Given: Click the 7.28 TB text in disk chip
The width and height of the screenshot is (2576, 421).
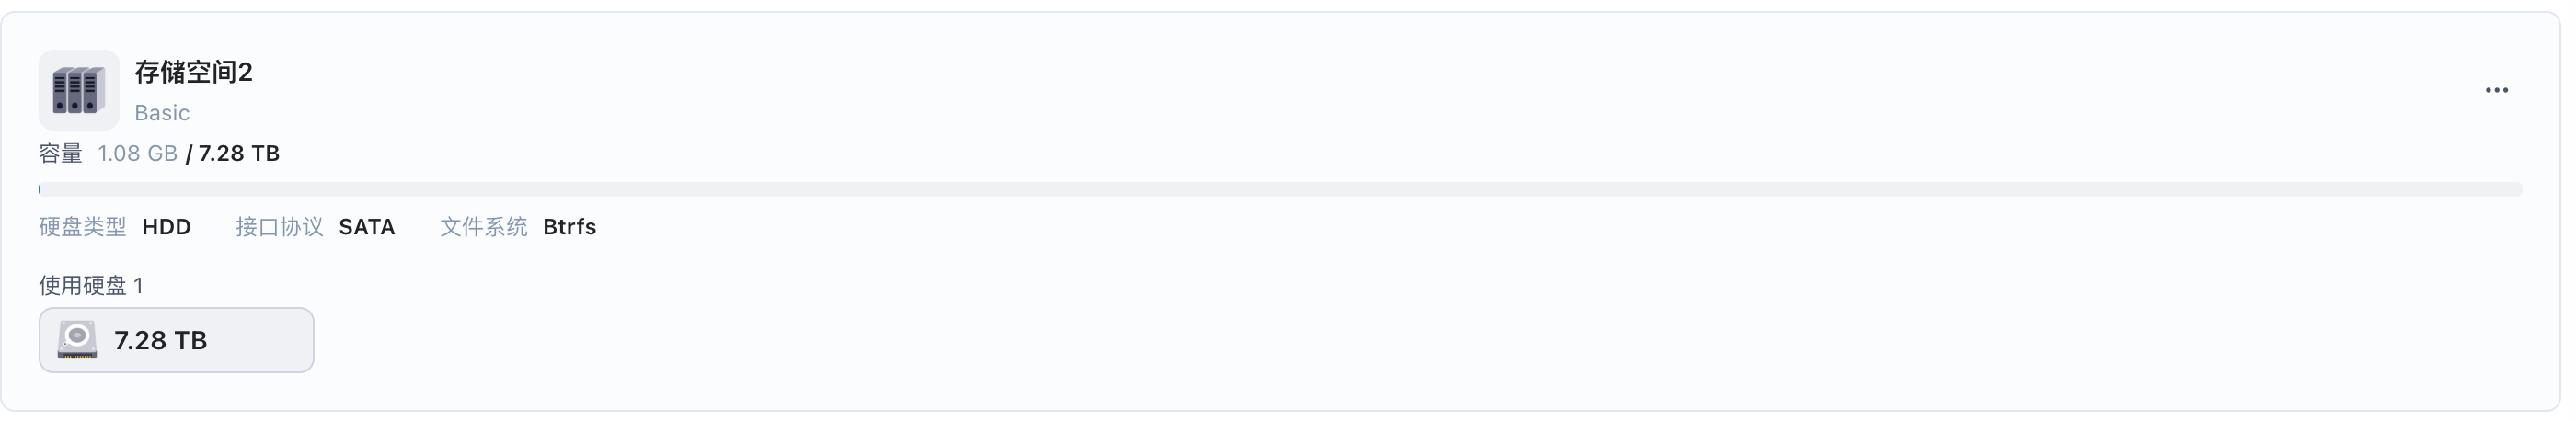Looking at the screenshot, I should coord(160,340).
